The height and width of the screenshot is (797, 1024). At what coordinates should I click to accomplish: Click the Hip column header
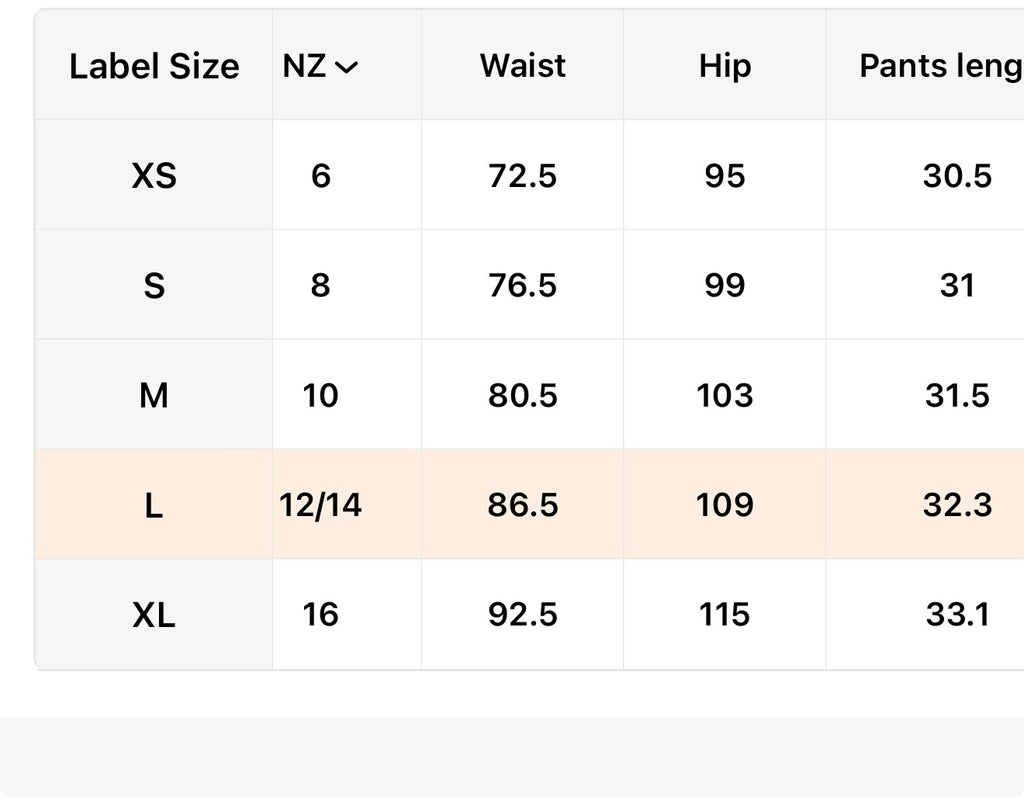(724, 66)
